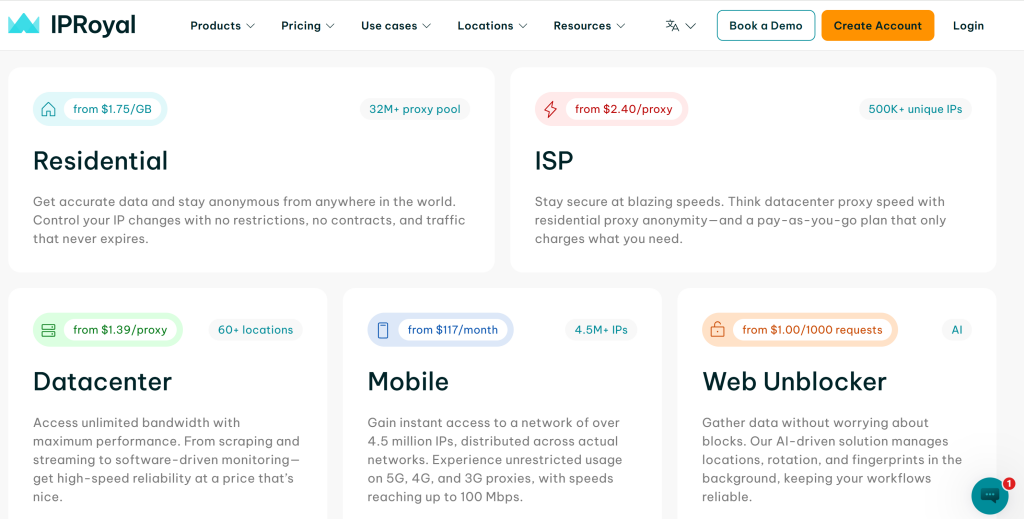Image resolution: width=1024 pixels, height=519 pixels.
Task: Follow the Login link
Action: (x=968, y=26)
